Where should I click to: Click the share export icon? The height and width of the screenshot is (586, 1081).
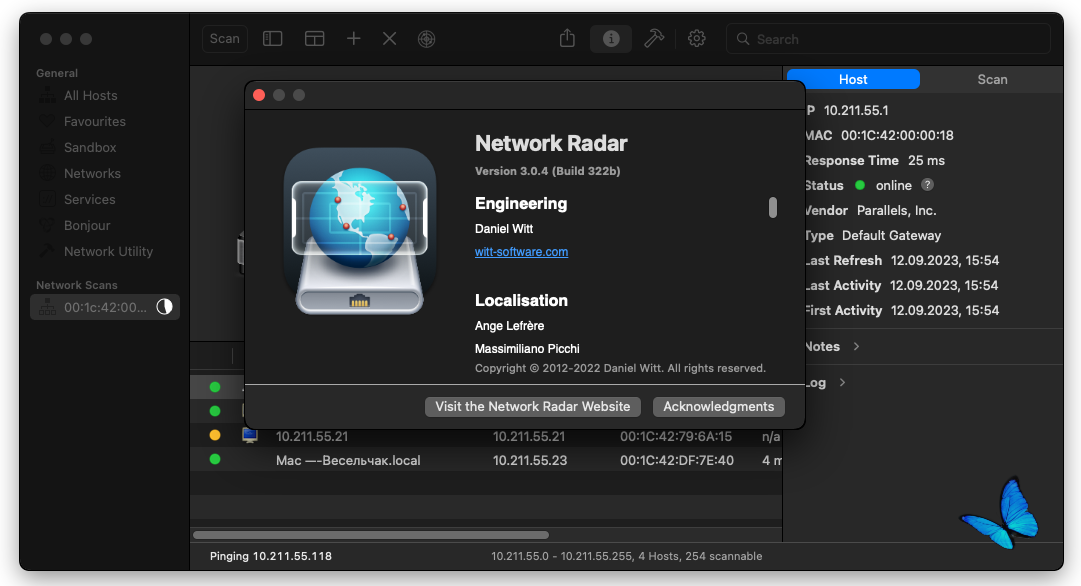pyautogui.click(x=567, y=39)
